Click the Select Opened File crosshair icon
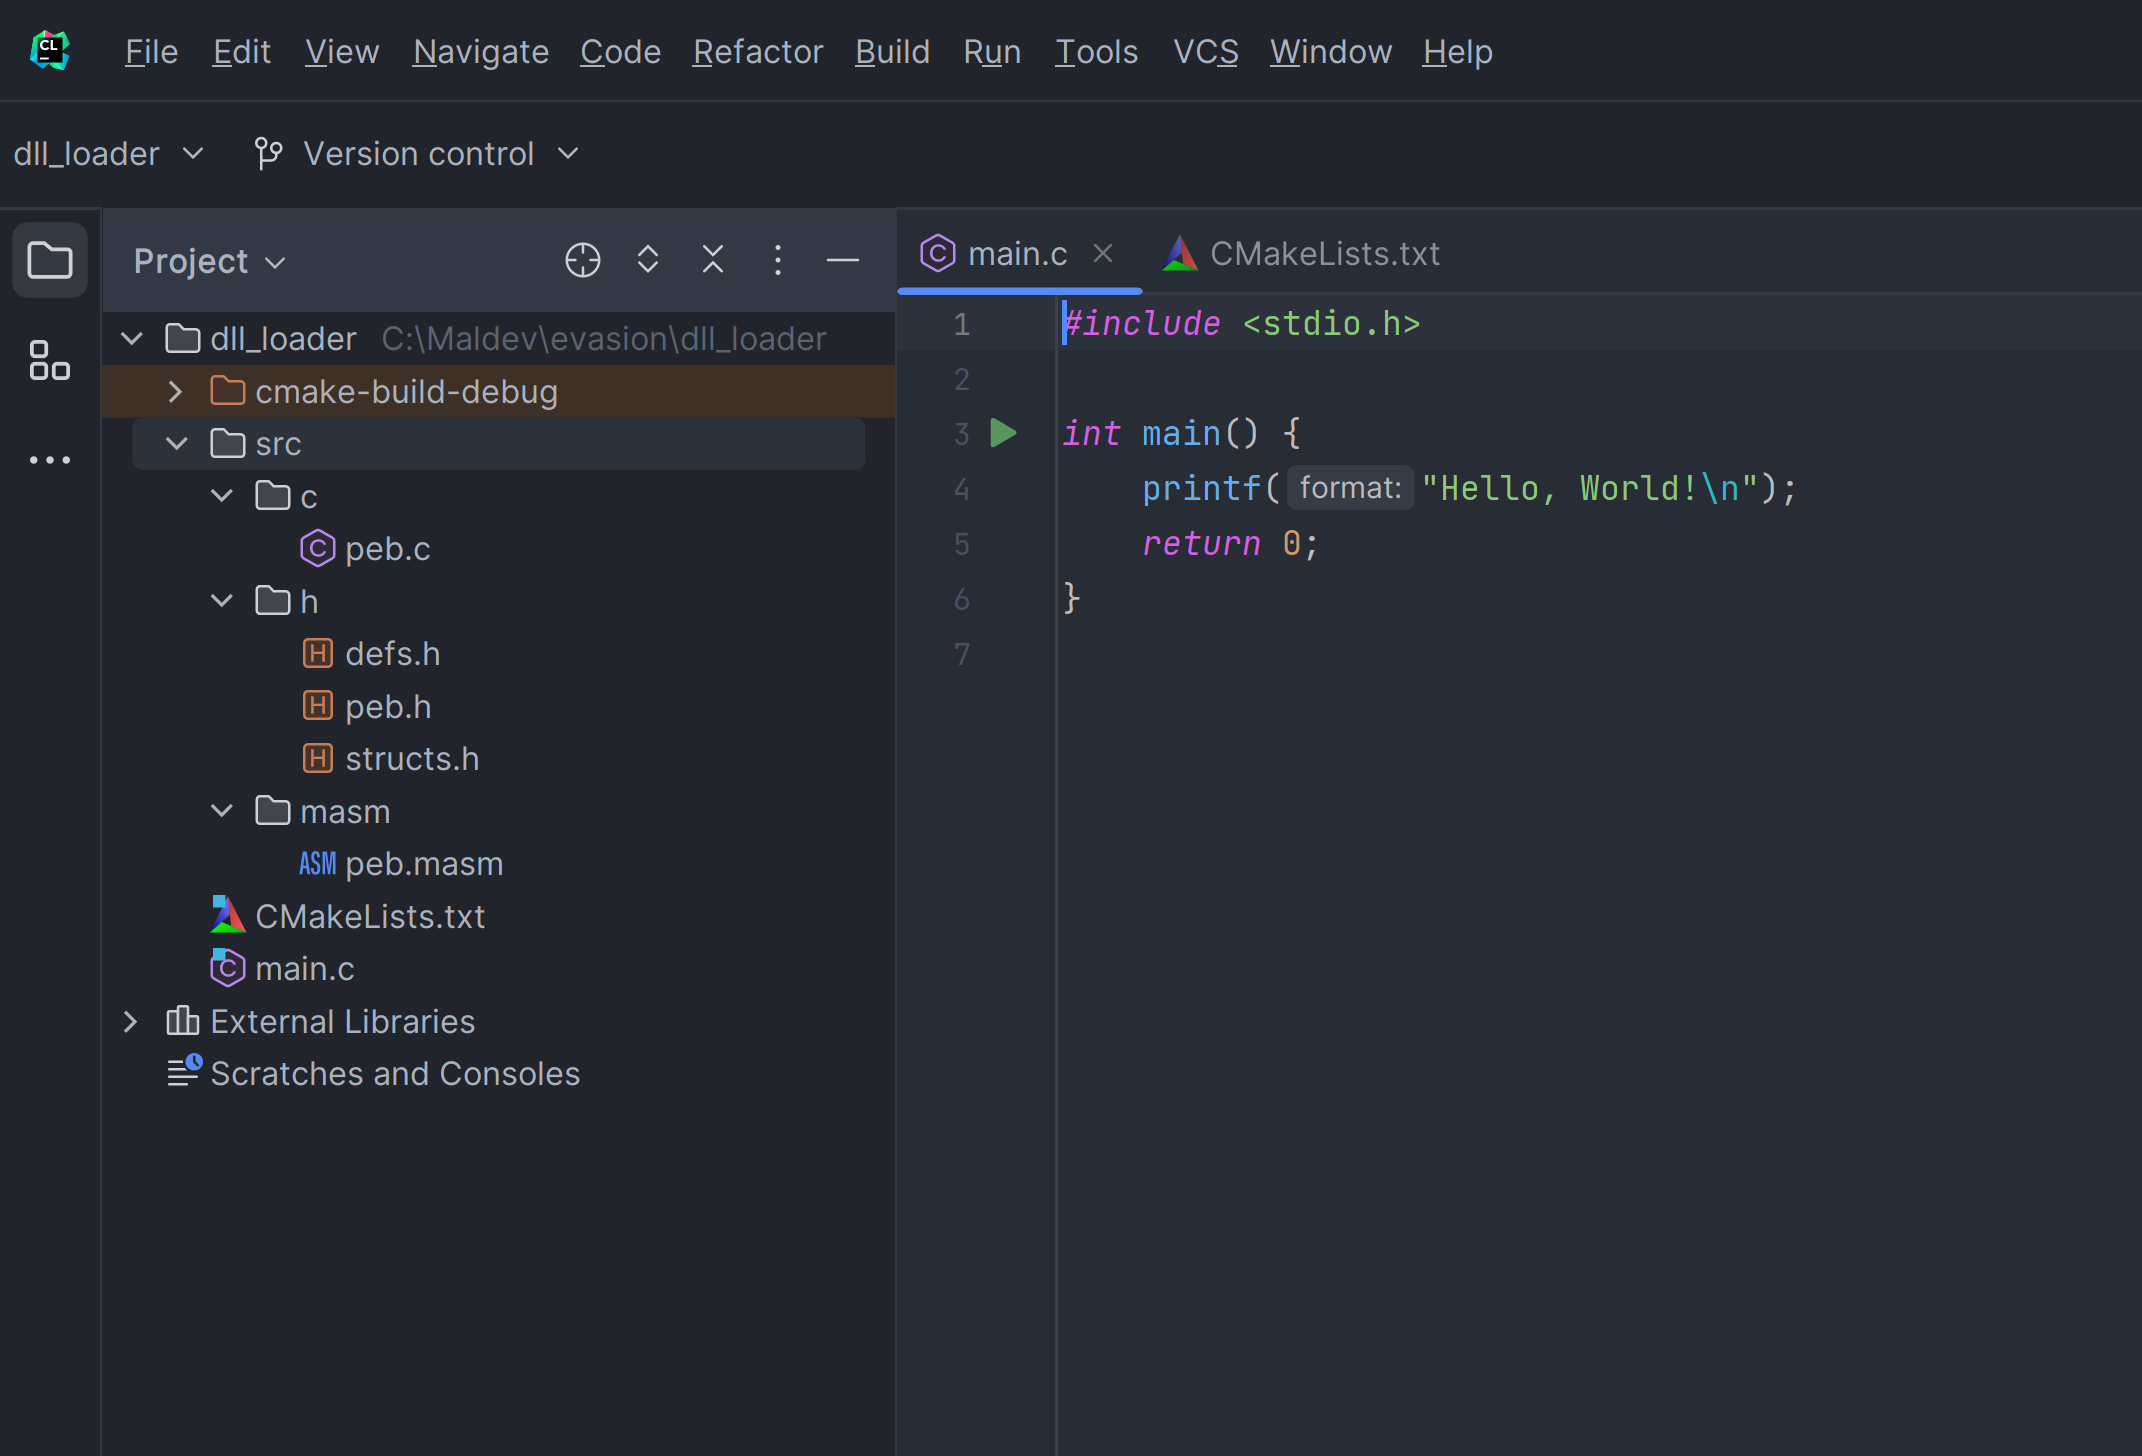Image resolution: width=2142 pixels, height=1456 pixels. coord(582,260)
